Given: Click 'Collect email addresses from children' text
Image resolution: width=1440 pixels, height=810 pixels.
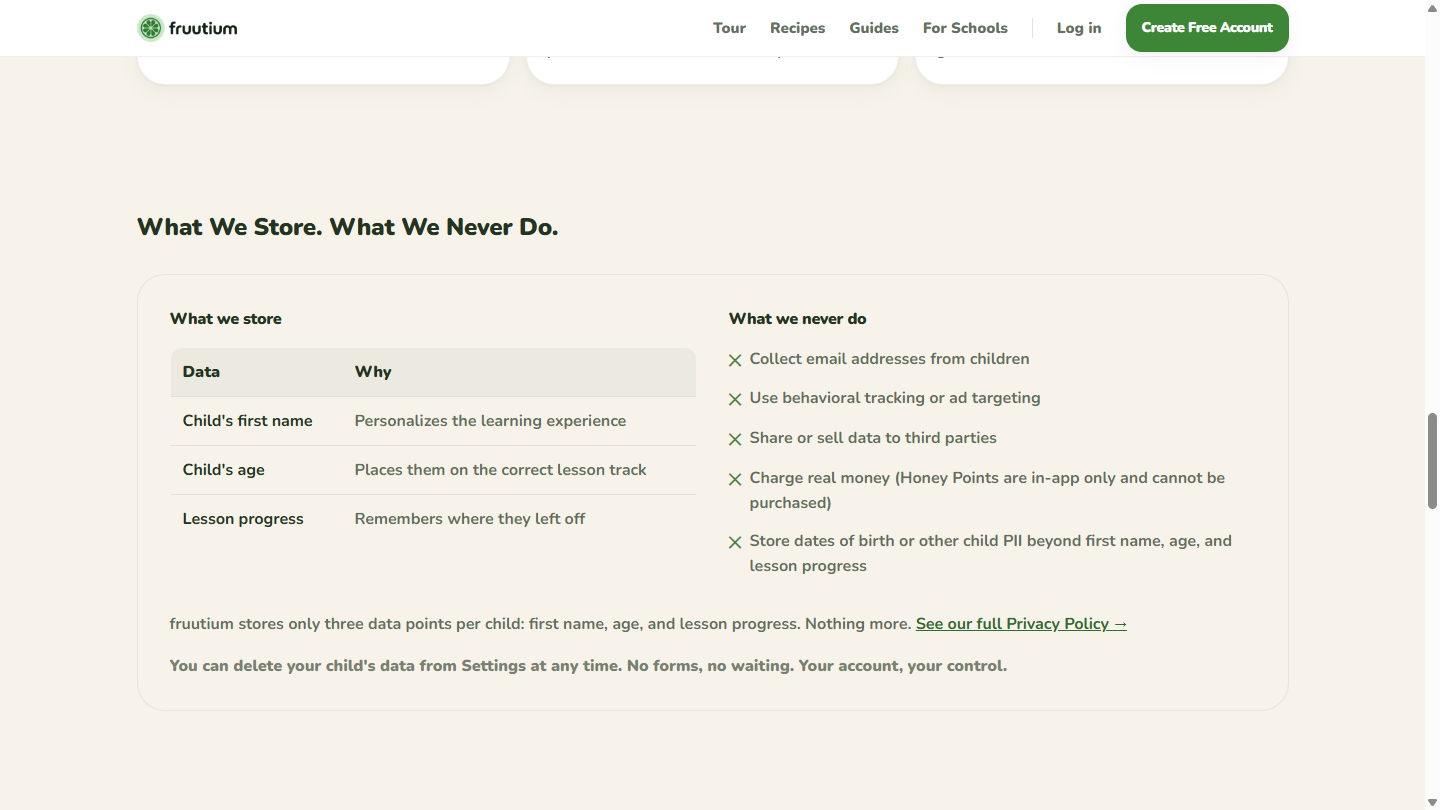Looking at the screenshot, I should tap(889, 359).
